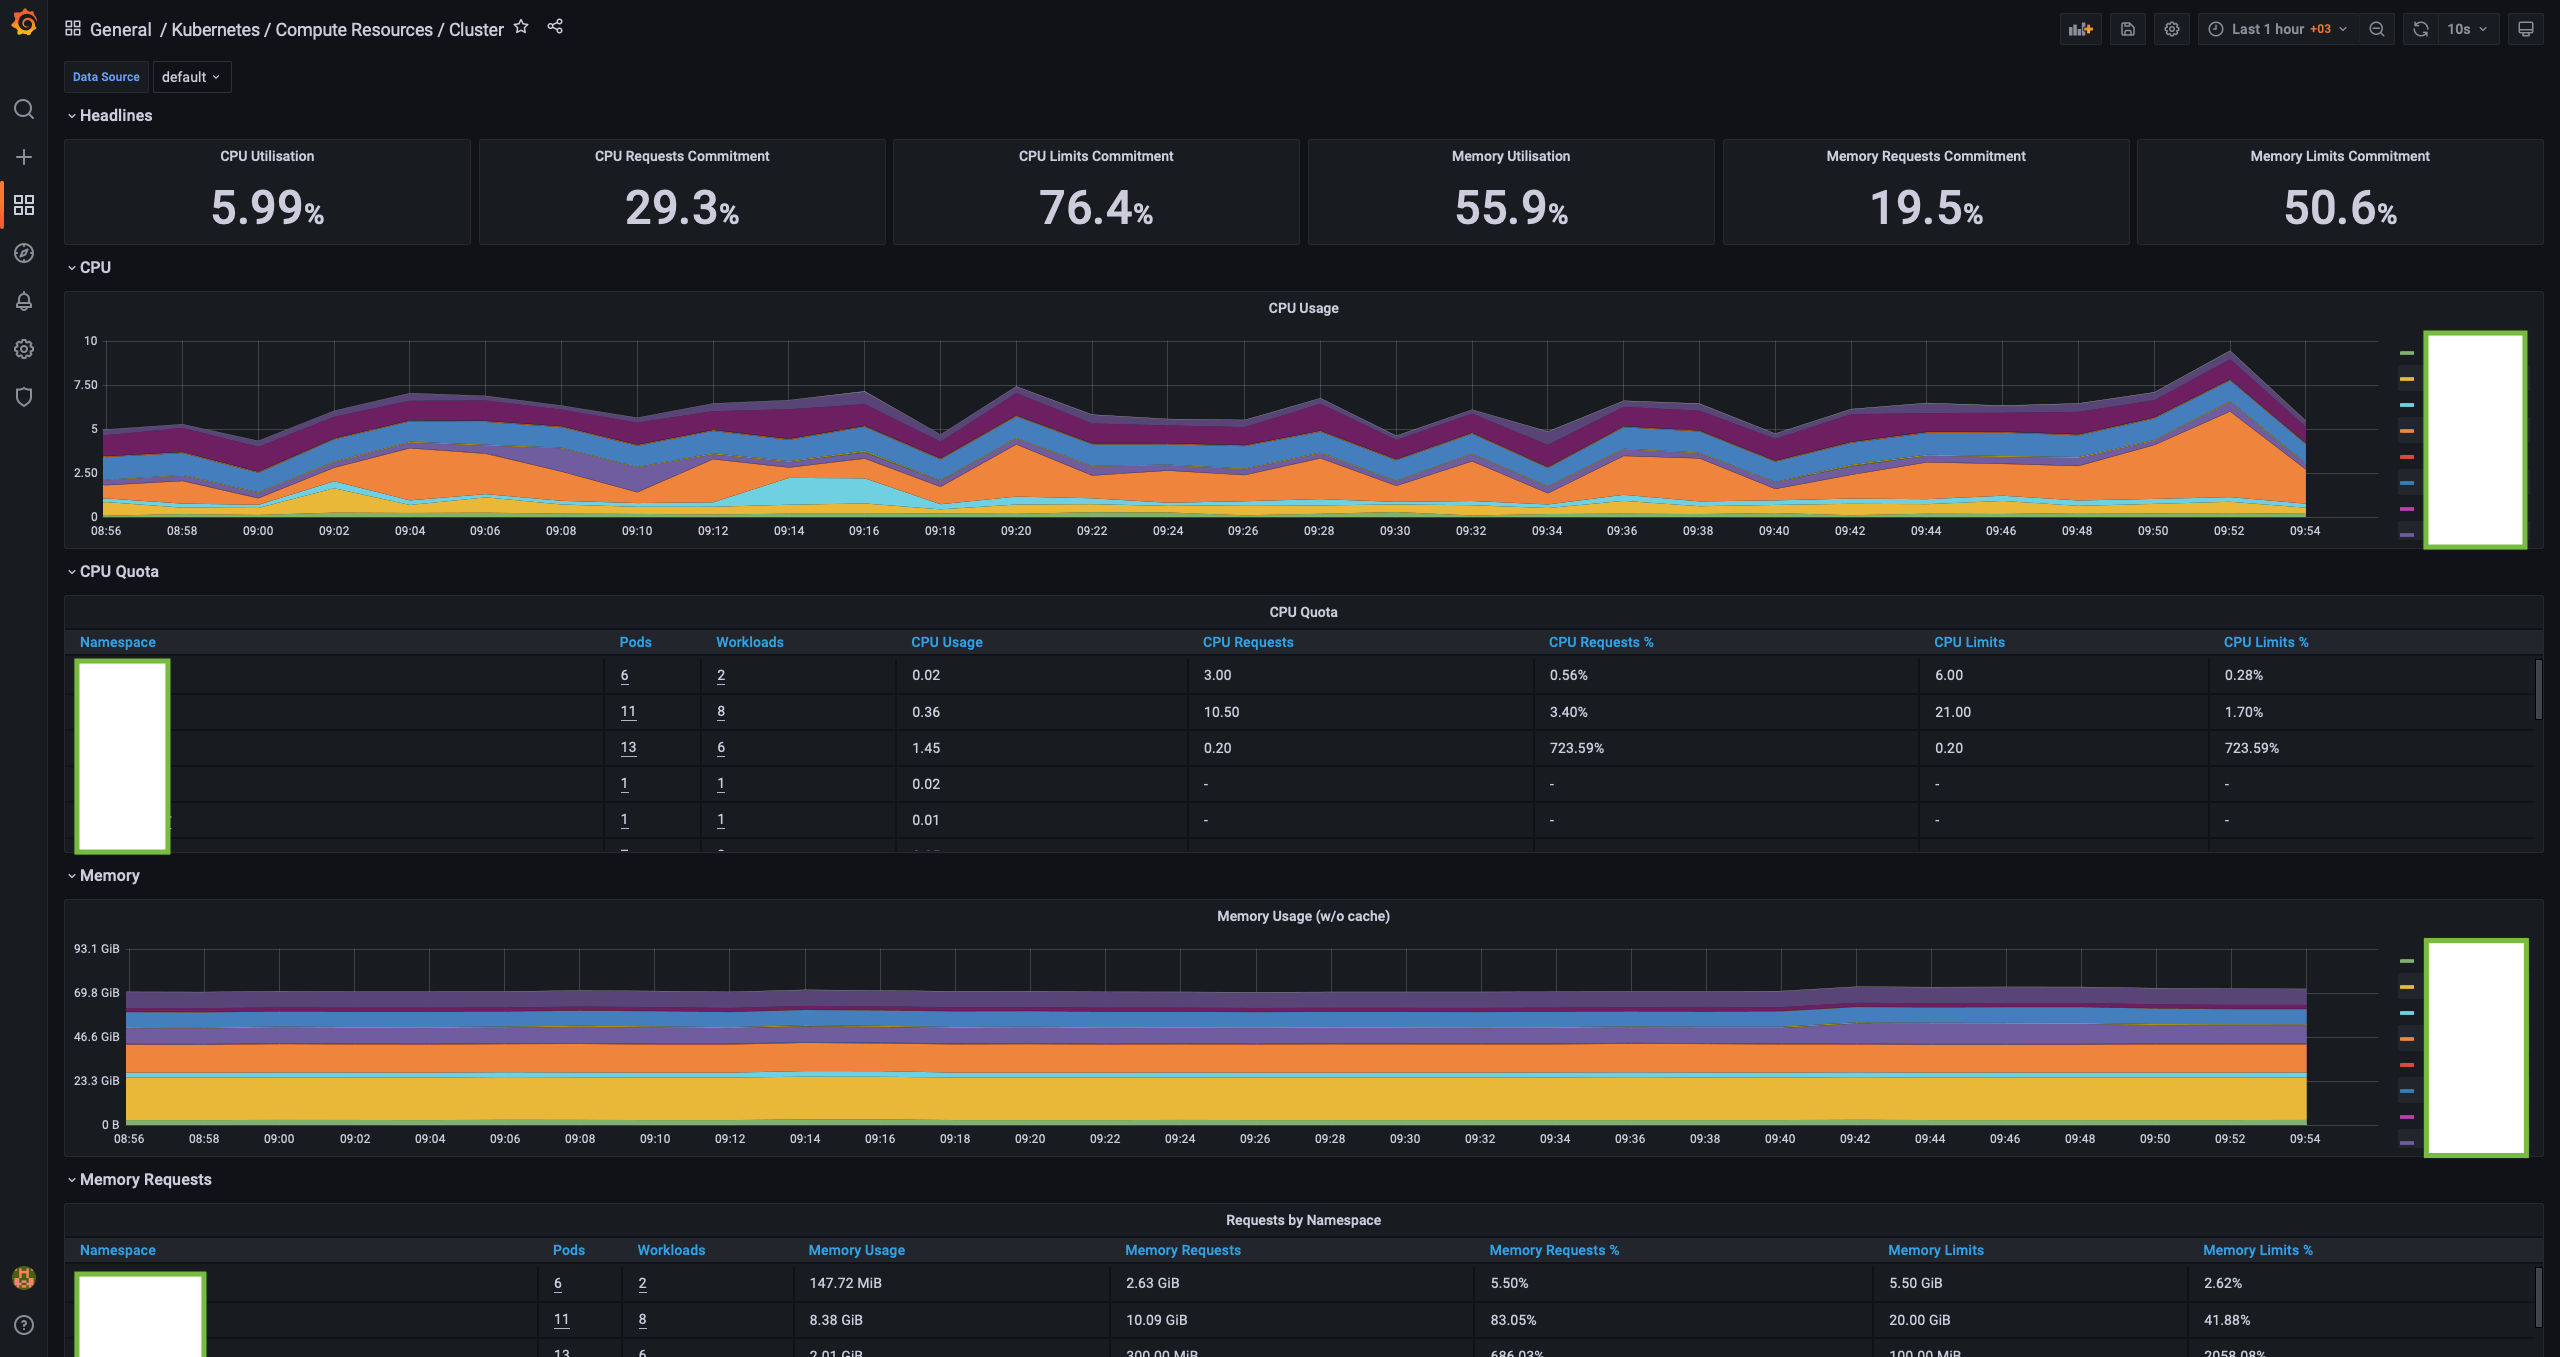Screen dimensions: 2560x1357
Task: Click pods link 6 in Requests by Namespace table
Action: (x=558, y=1283)
